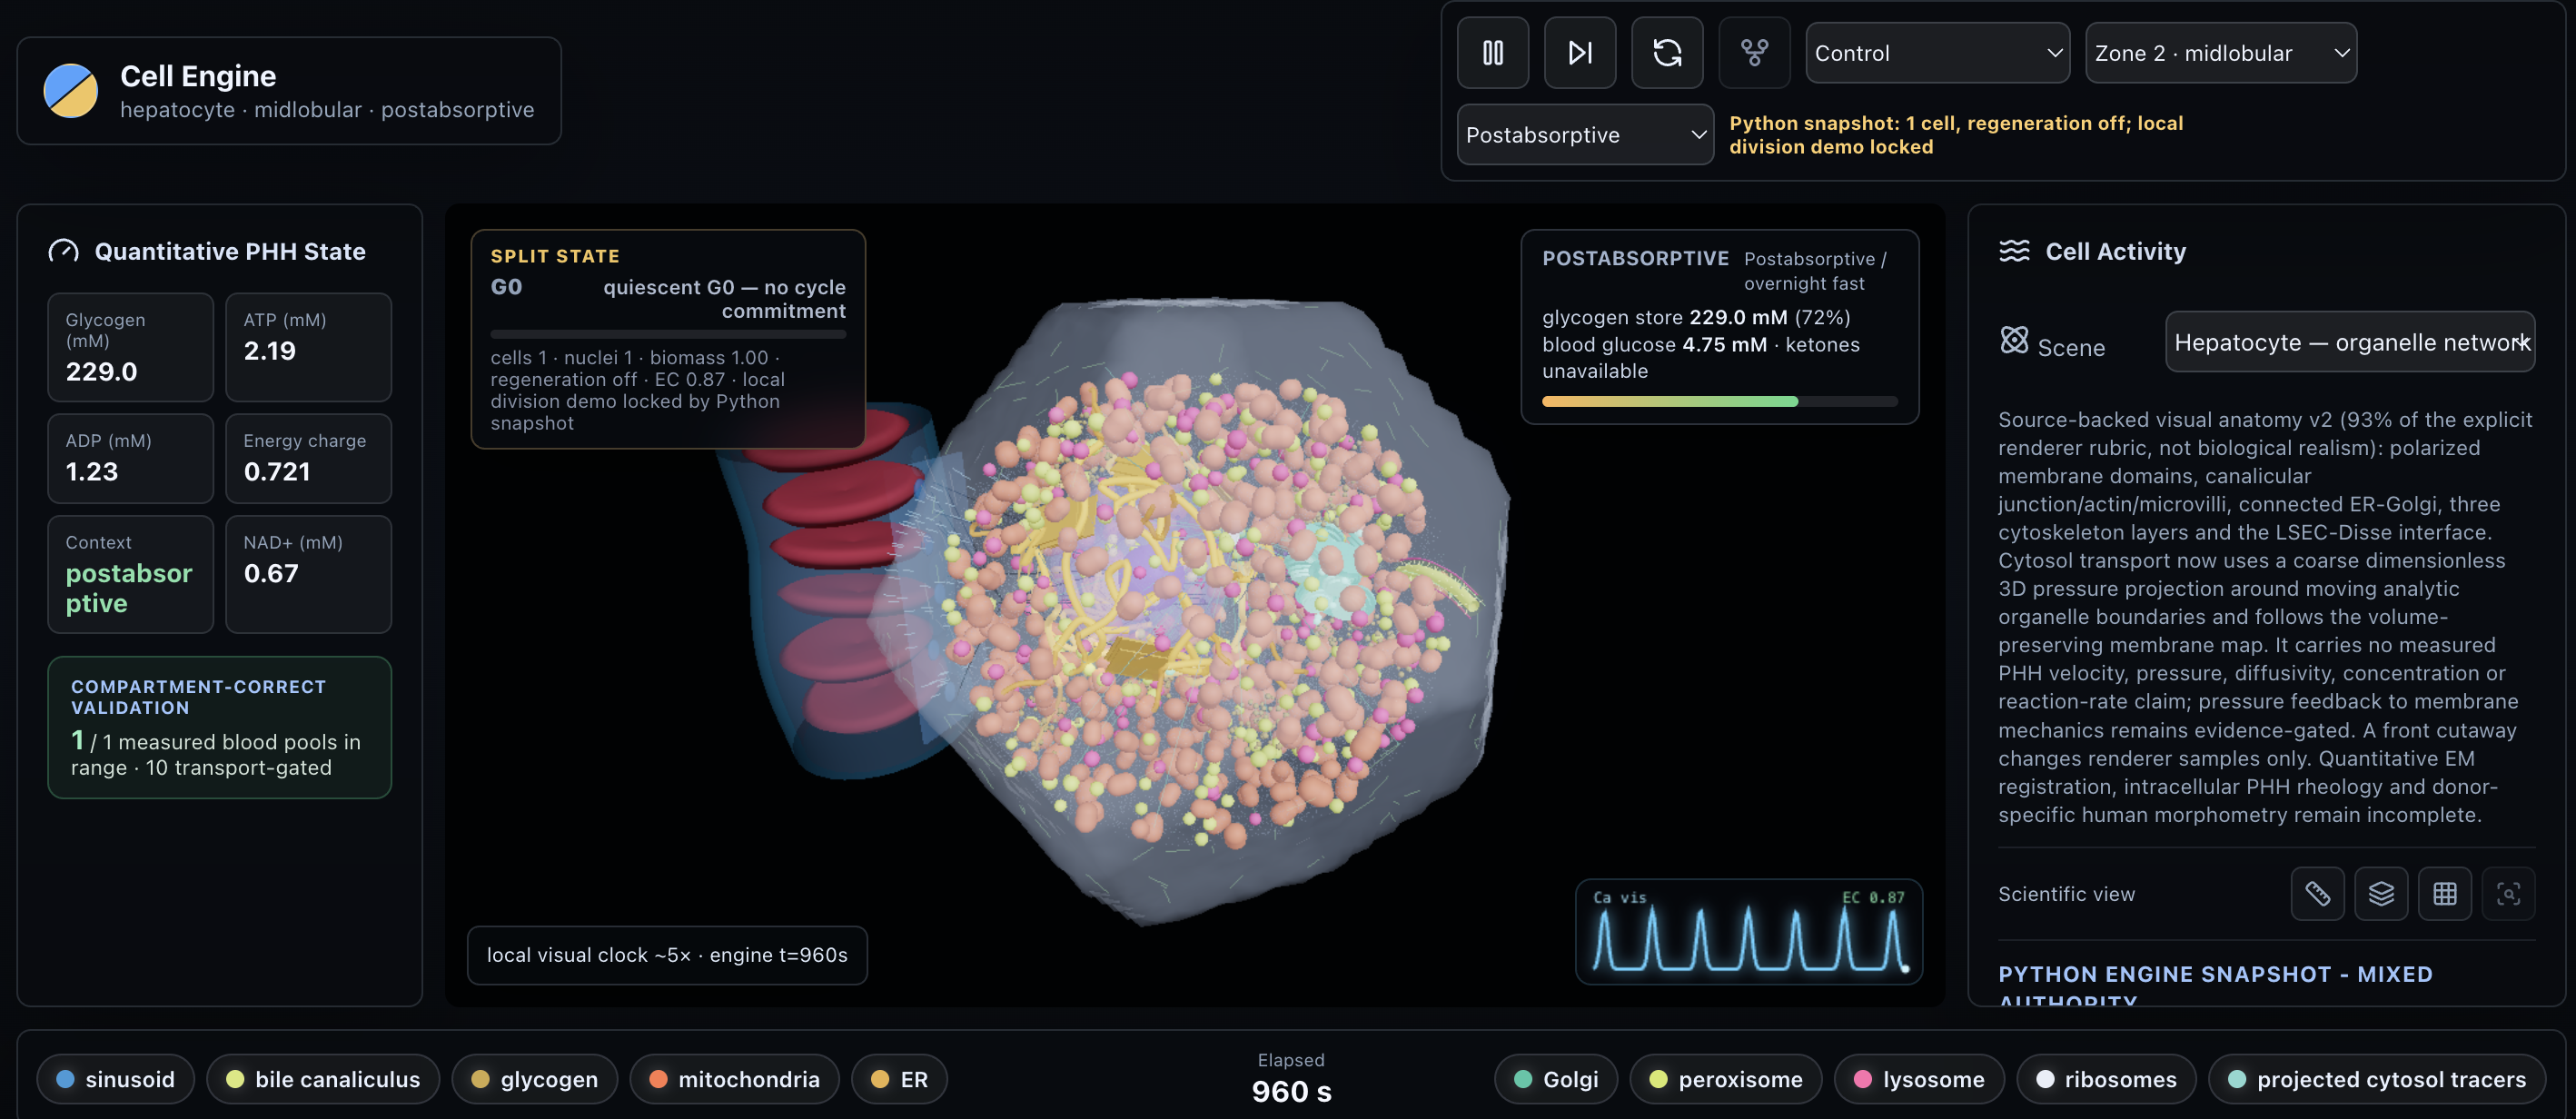Click the Glycogen (mM) 229.0 card
The image size is (2576, 1119).
point(130,347)
